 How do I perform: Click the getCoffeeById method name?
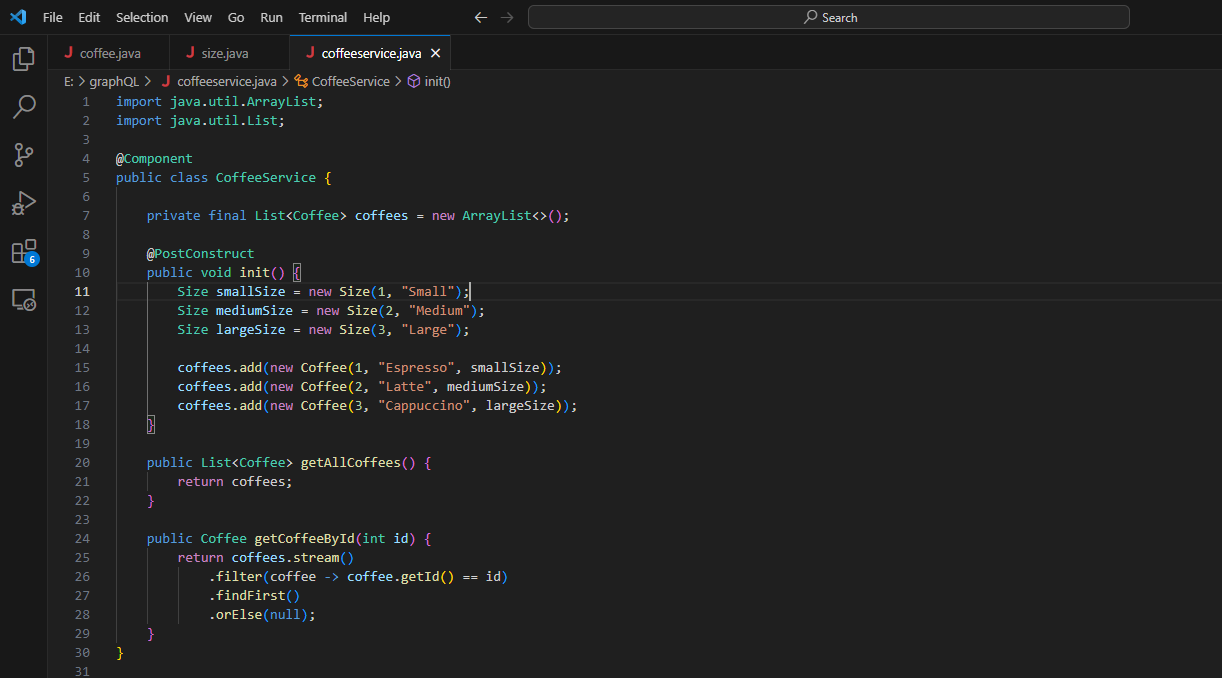point(305,539)
